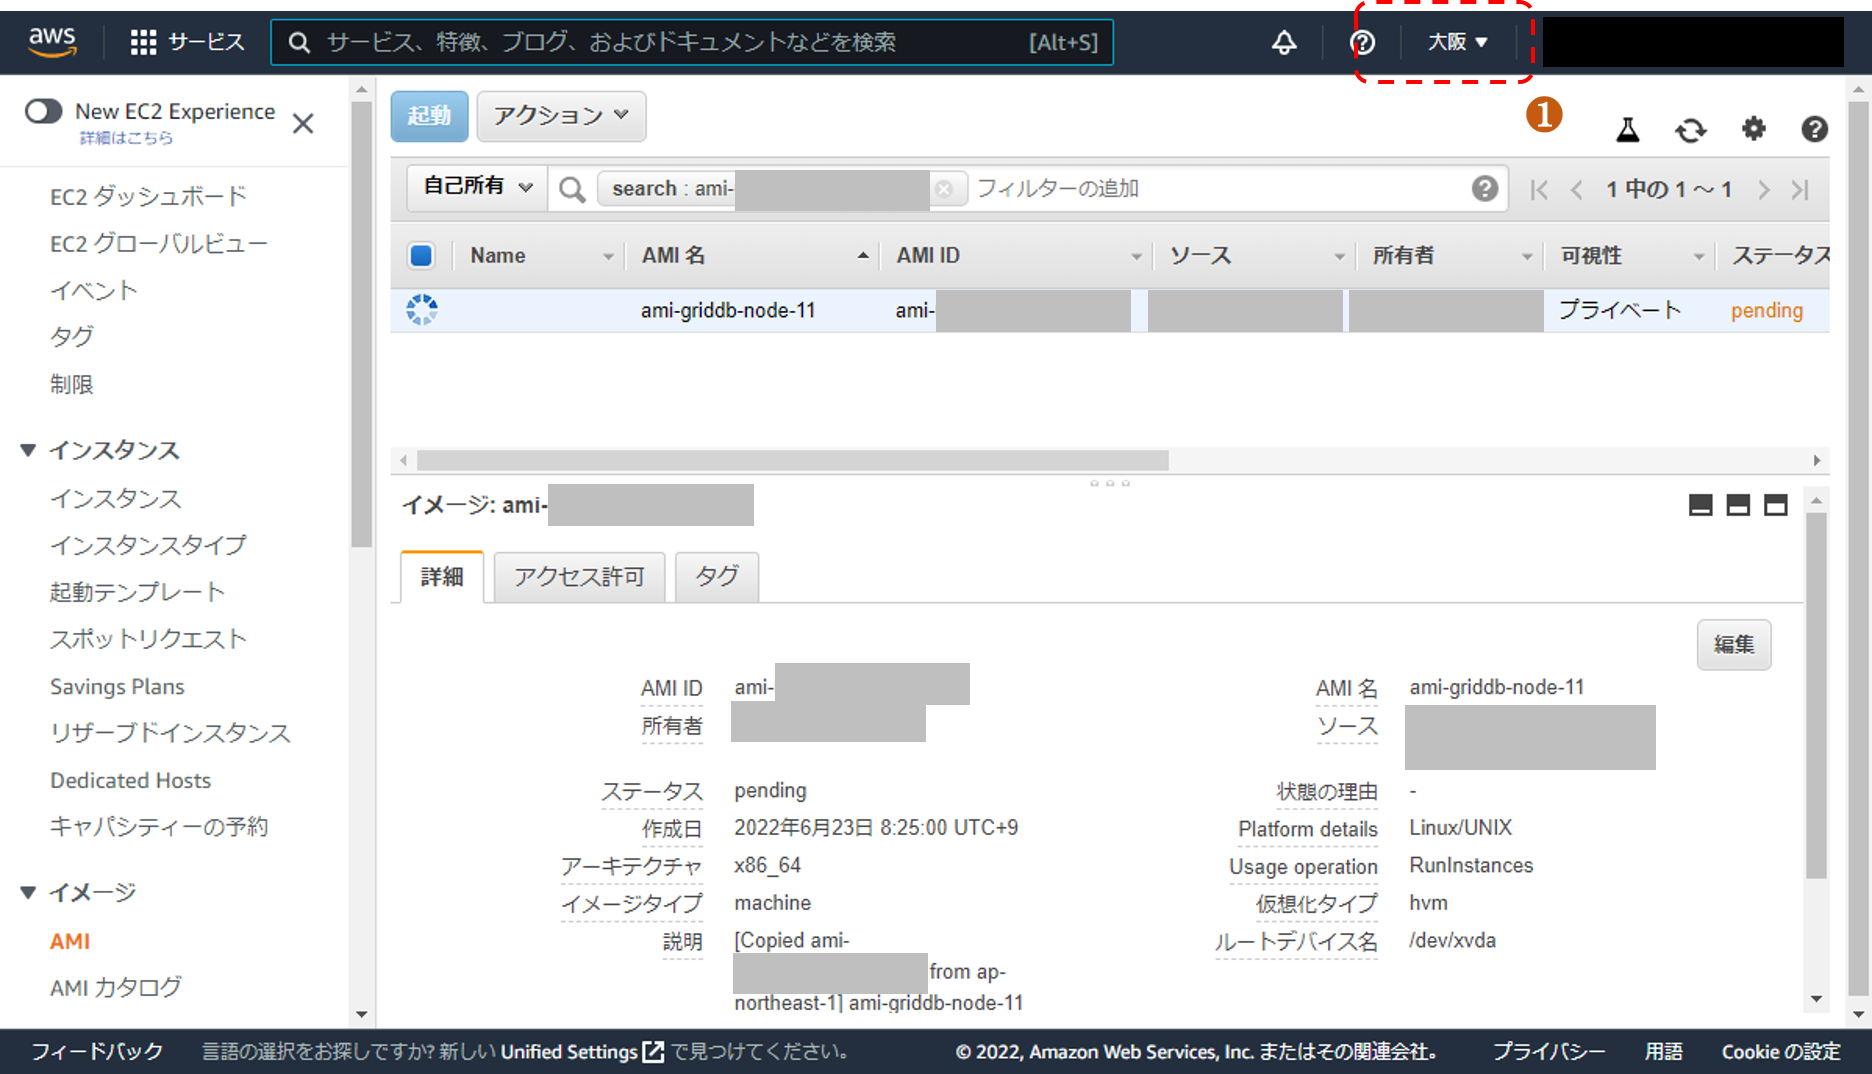Click the experiments flask icon
1872x1074 pixels.
point(1628,129)
